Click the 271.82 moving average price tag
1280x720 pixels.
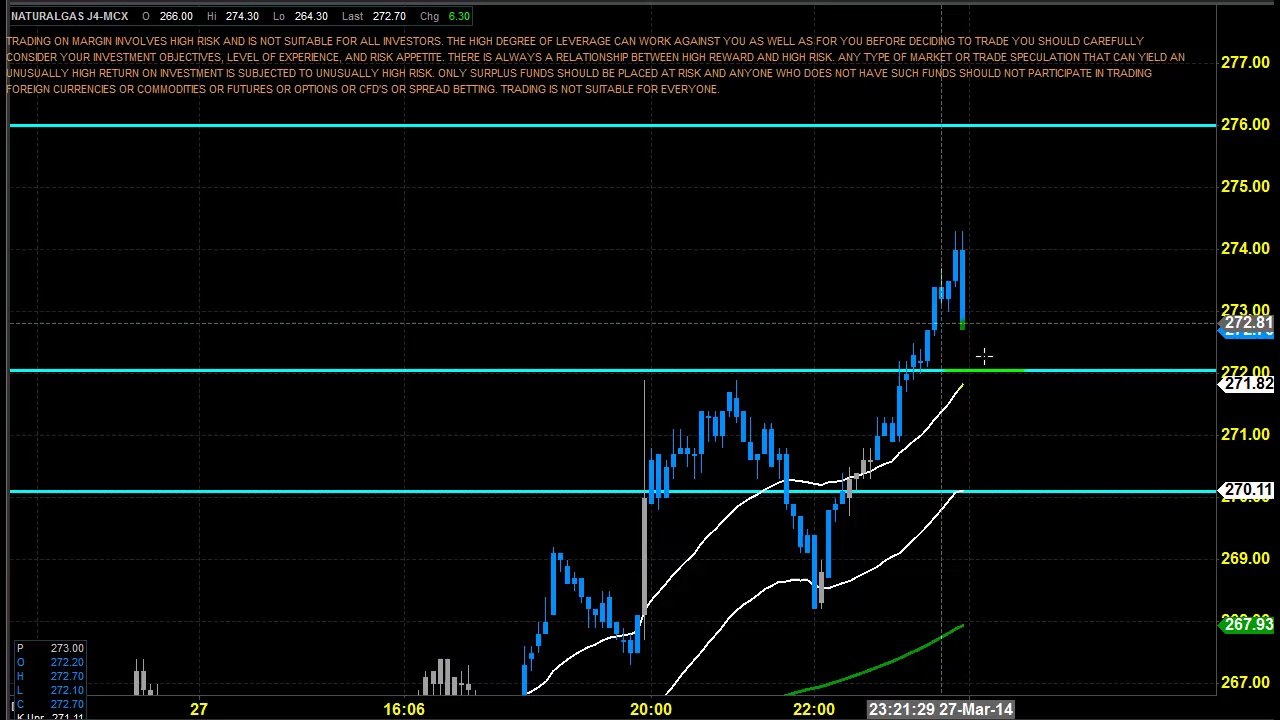(x=1248, y=384)
